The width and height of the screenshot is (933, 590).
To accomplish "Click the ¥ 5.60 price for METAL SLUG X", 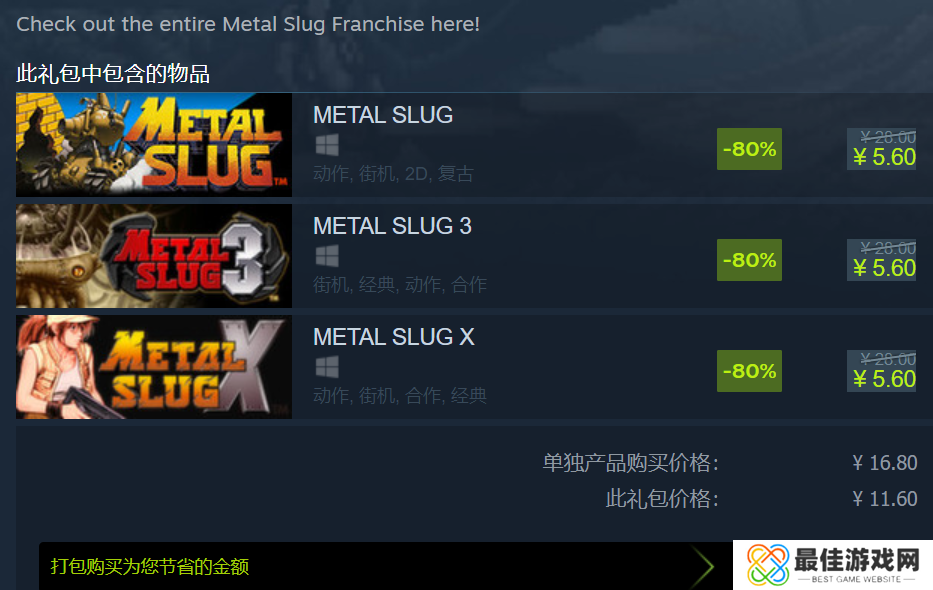I will click(884, 379).
